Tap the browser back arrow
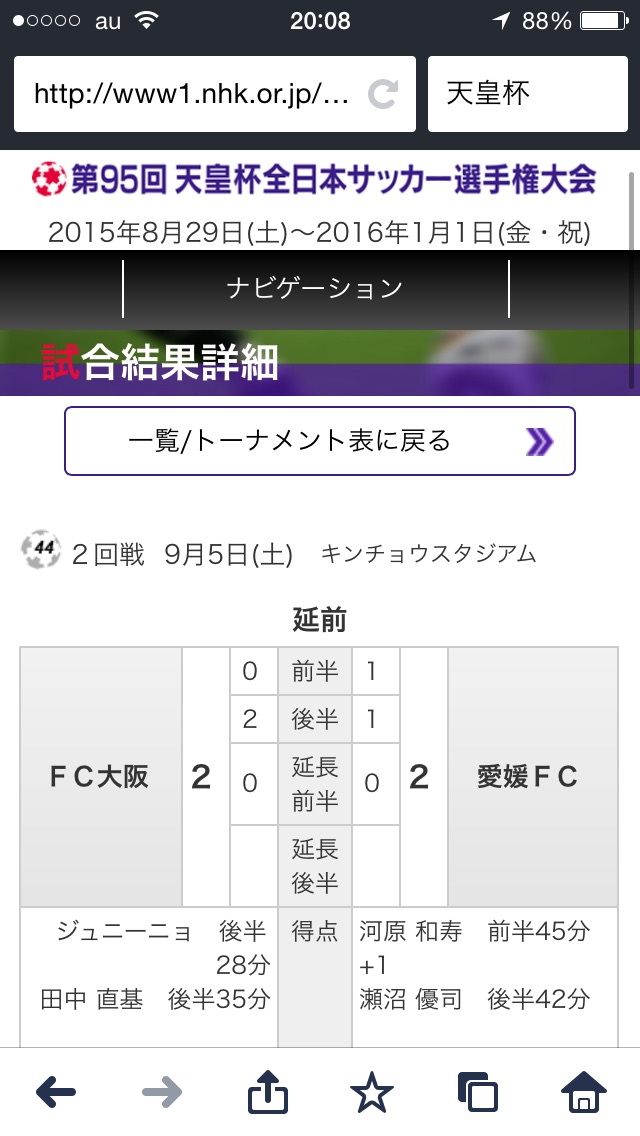The image size is (640, 1136). [56, 1092]
